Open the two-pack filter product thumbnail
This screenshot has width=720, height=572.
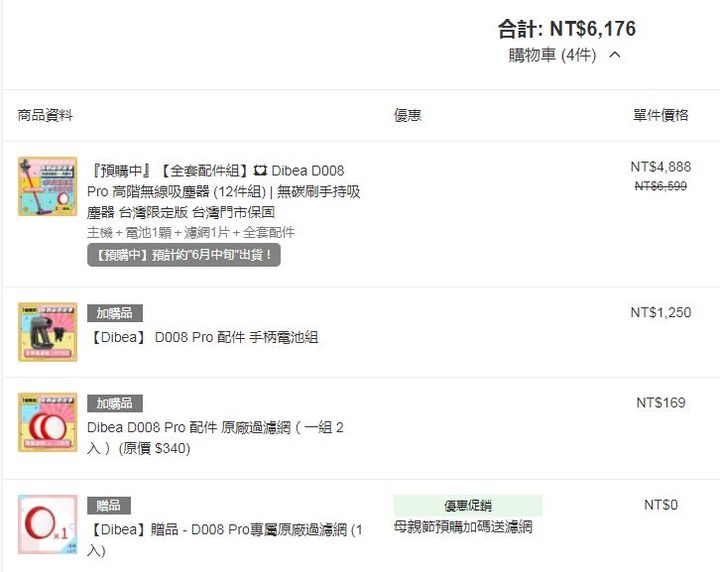coord(47,422)
